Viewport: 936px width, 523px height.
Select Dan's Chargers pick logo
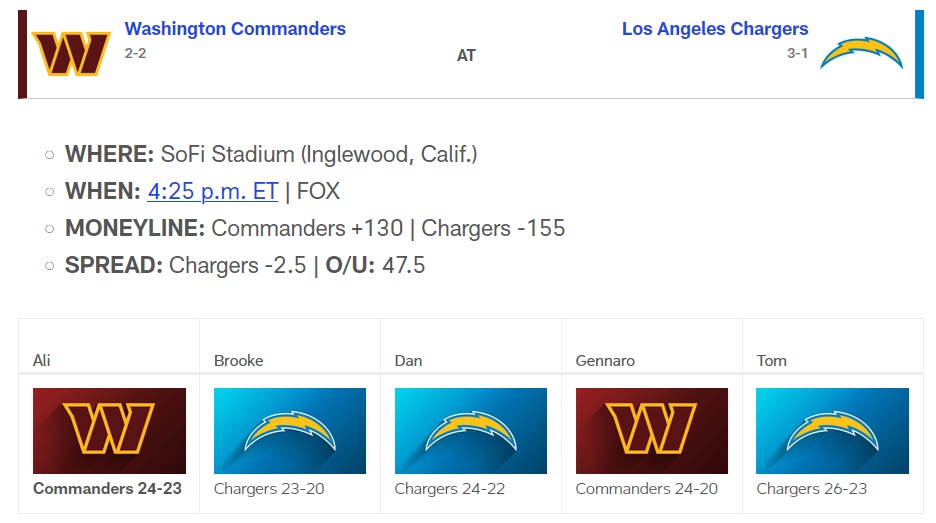471,430
